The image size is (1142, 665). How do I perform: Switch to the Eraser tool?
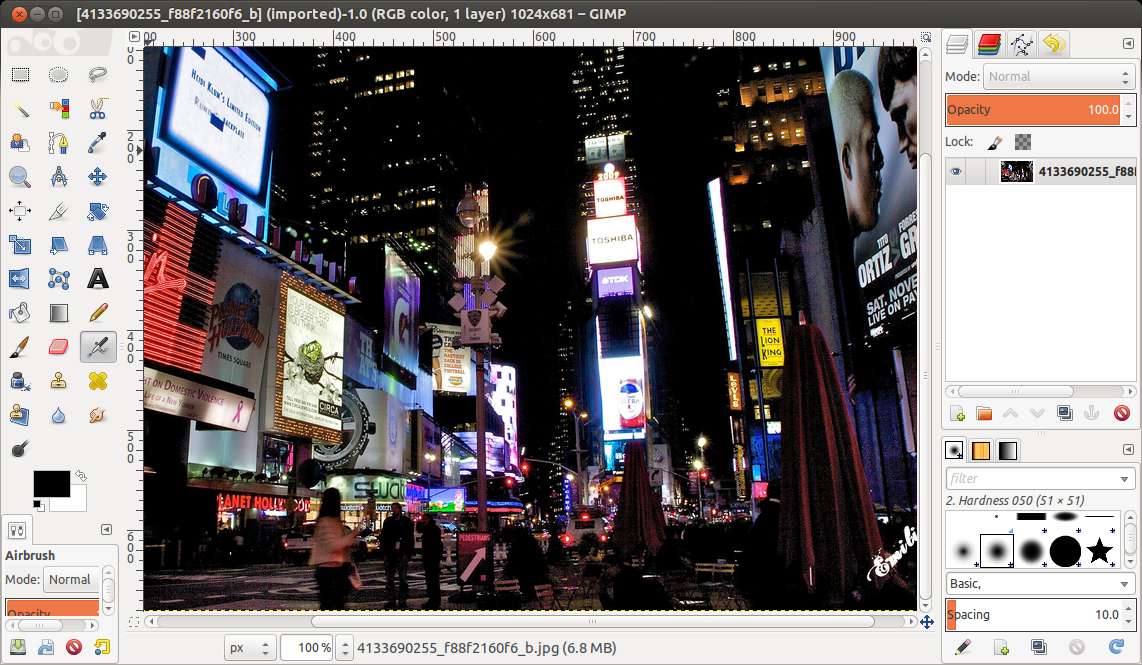coord(60,346)
